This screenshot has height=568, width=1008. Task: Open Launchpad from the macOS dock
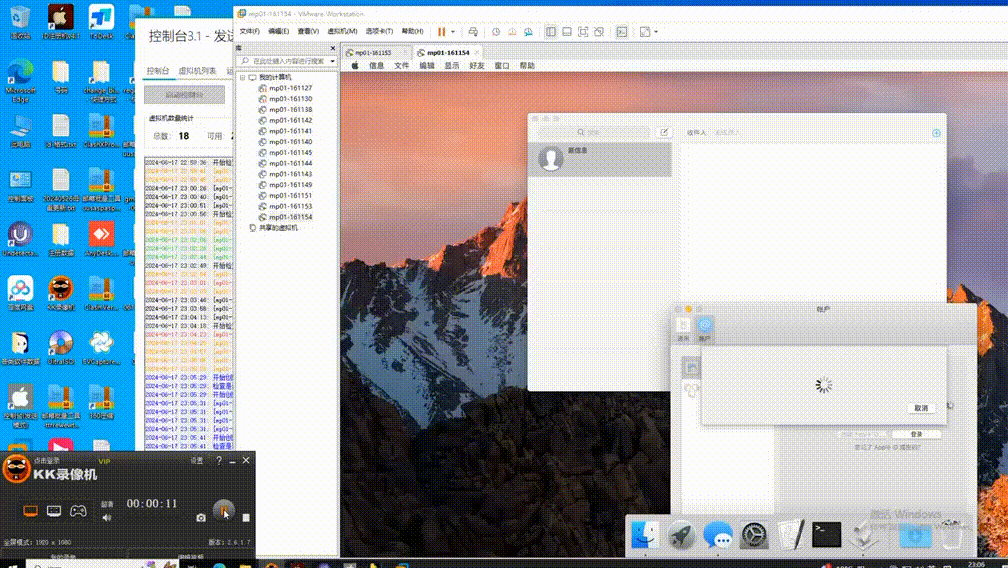point(681,535)
